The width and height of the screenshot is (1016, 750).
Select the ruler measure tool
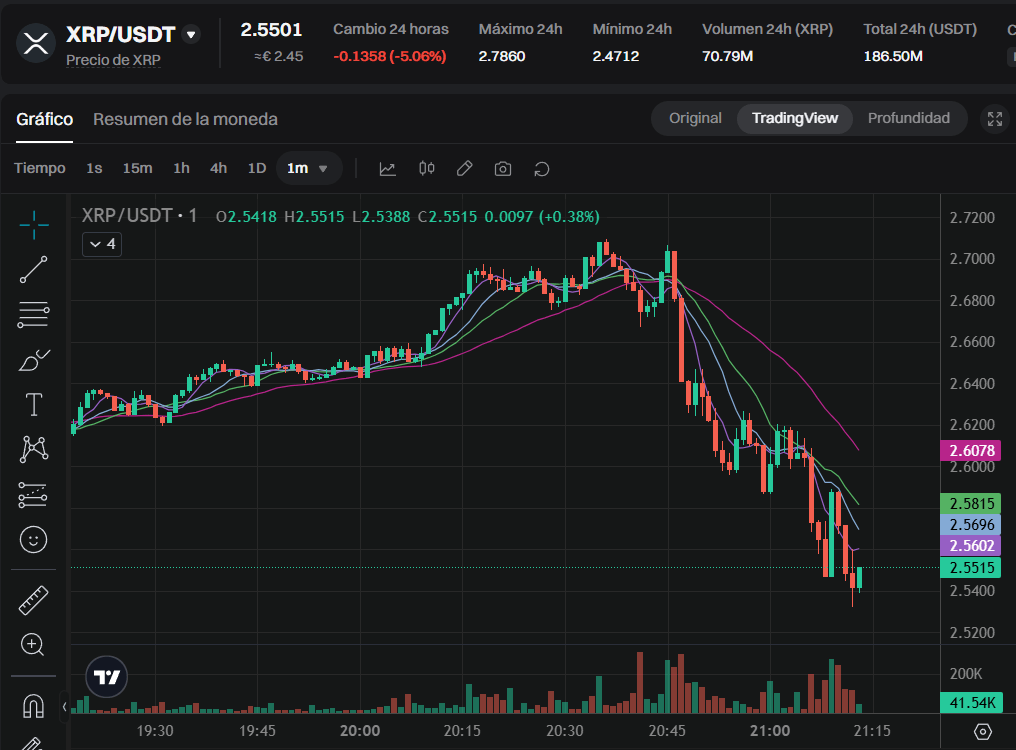[x=34, y=600]
